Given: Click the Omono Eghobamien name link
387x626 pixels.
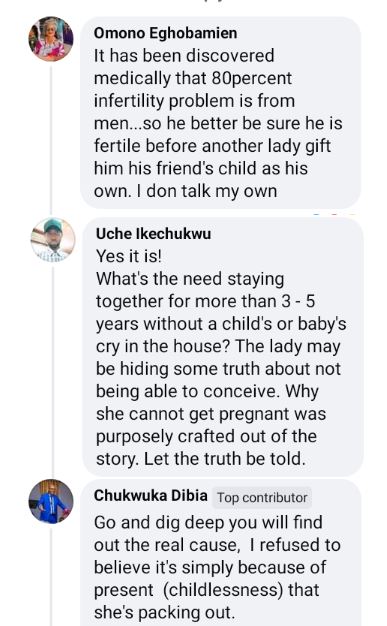Looking at the screenshot, I should click(165, 33).
